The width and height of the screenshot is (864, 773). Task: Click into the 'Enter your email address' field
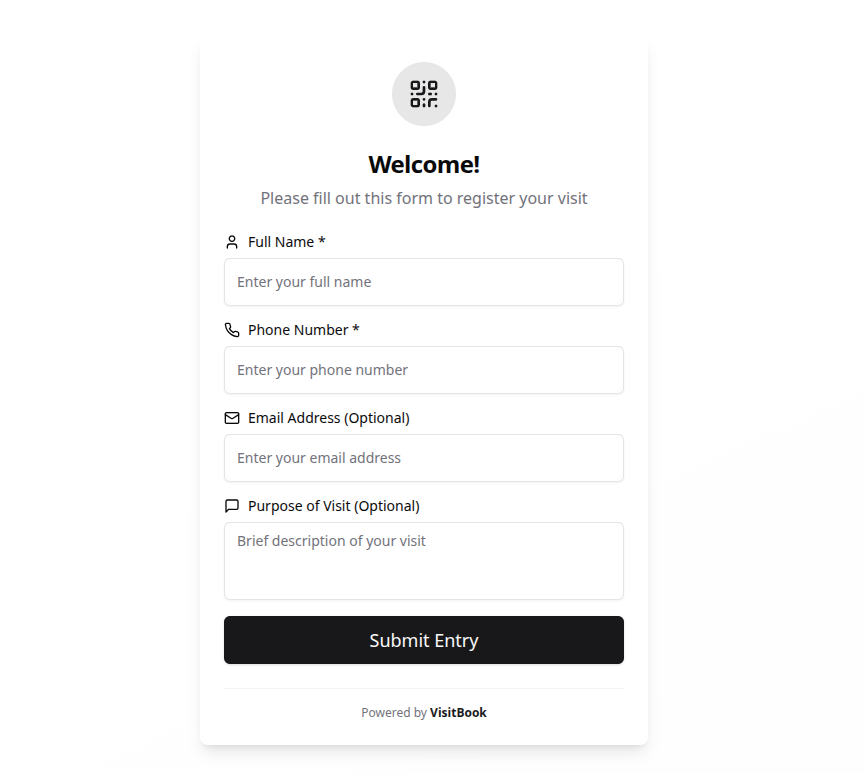point(424,458)
